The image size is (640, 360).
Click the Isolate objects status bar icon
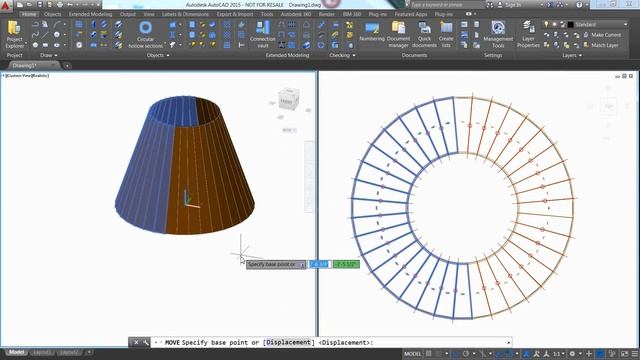[x=612, y=353]
